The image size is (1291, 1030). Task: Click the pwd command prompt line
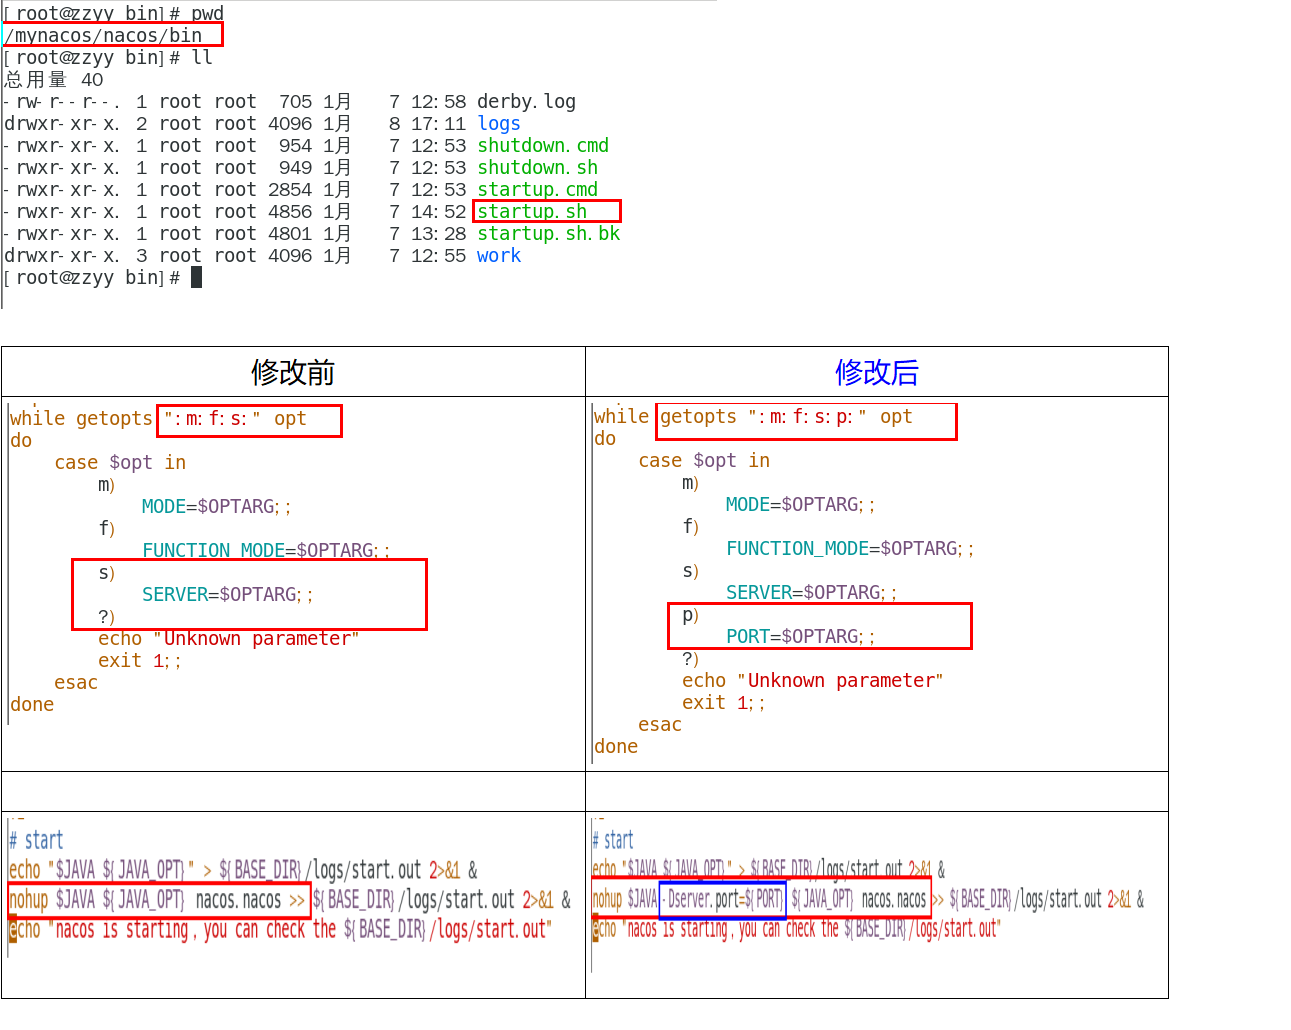[x=114, y=13]
